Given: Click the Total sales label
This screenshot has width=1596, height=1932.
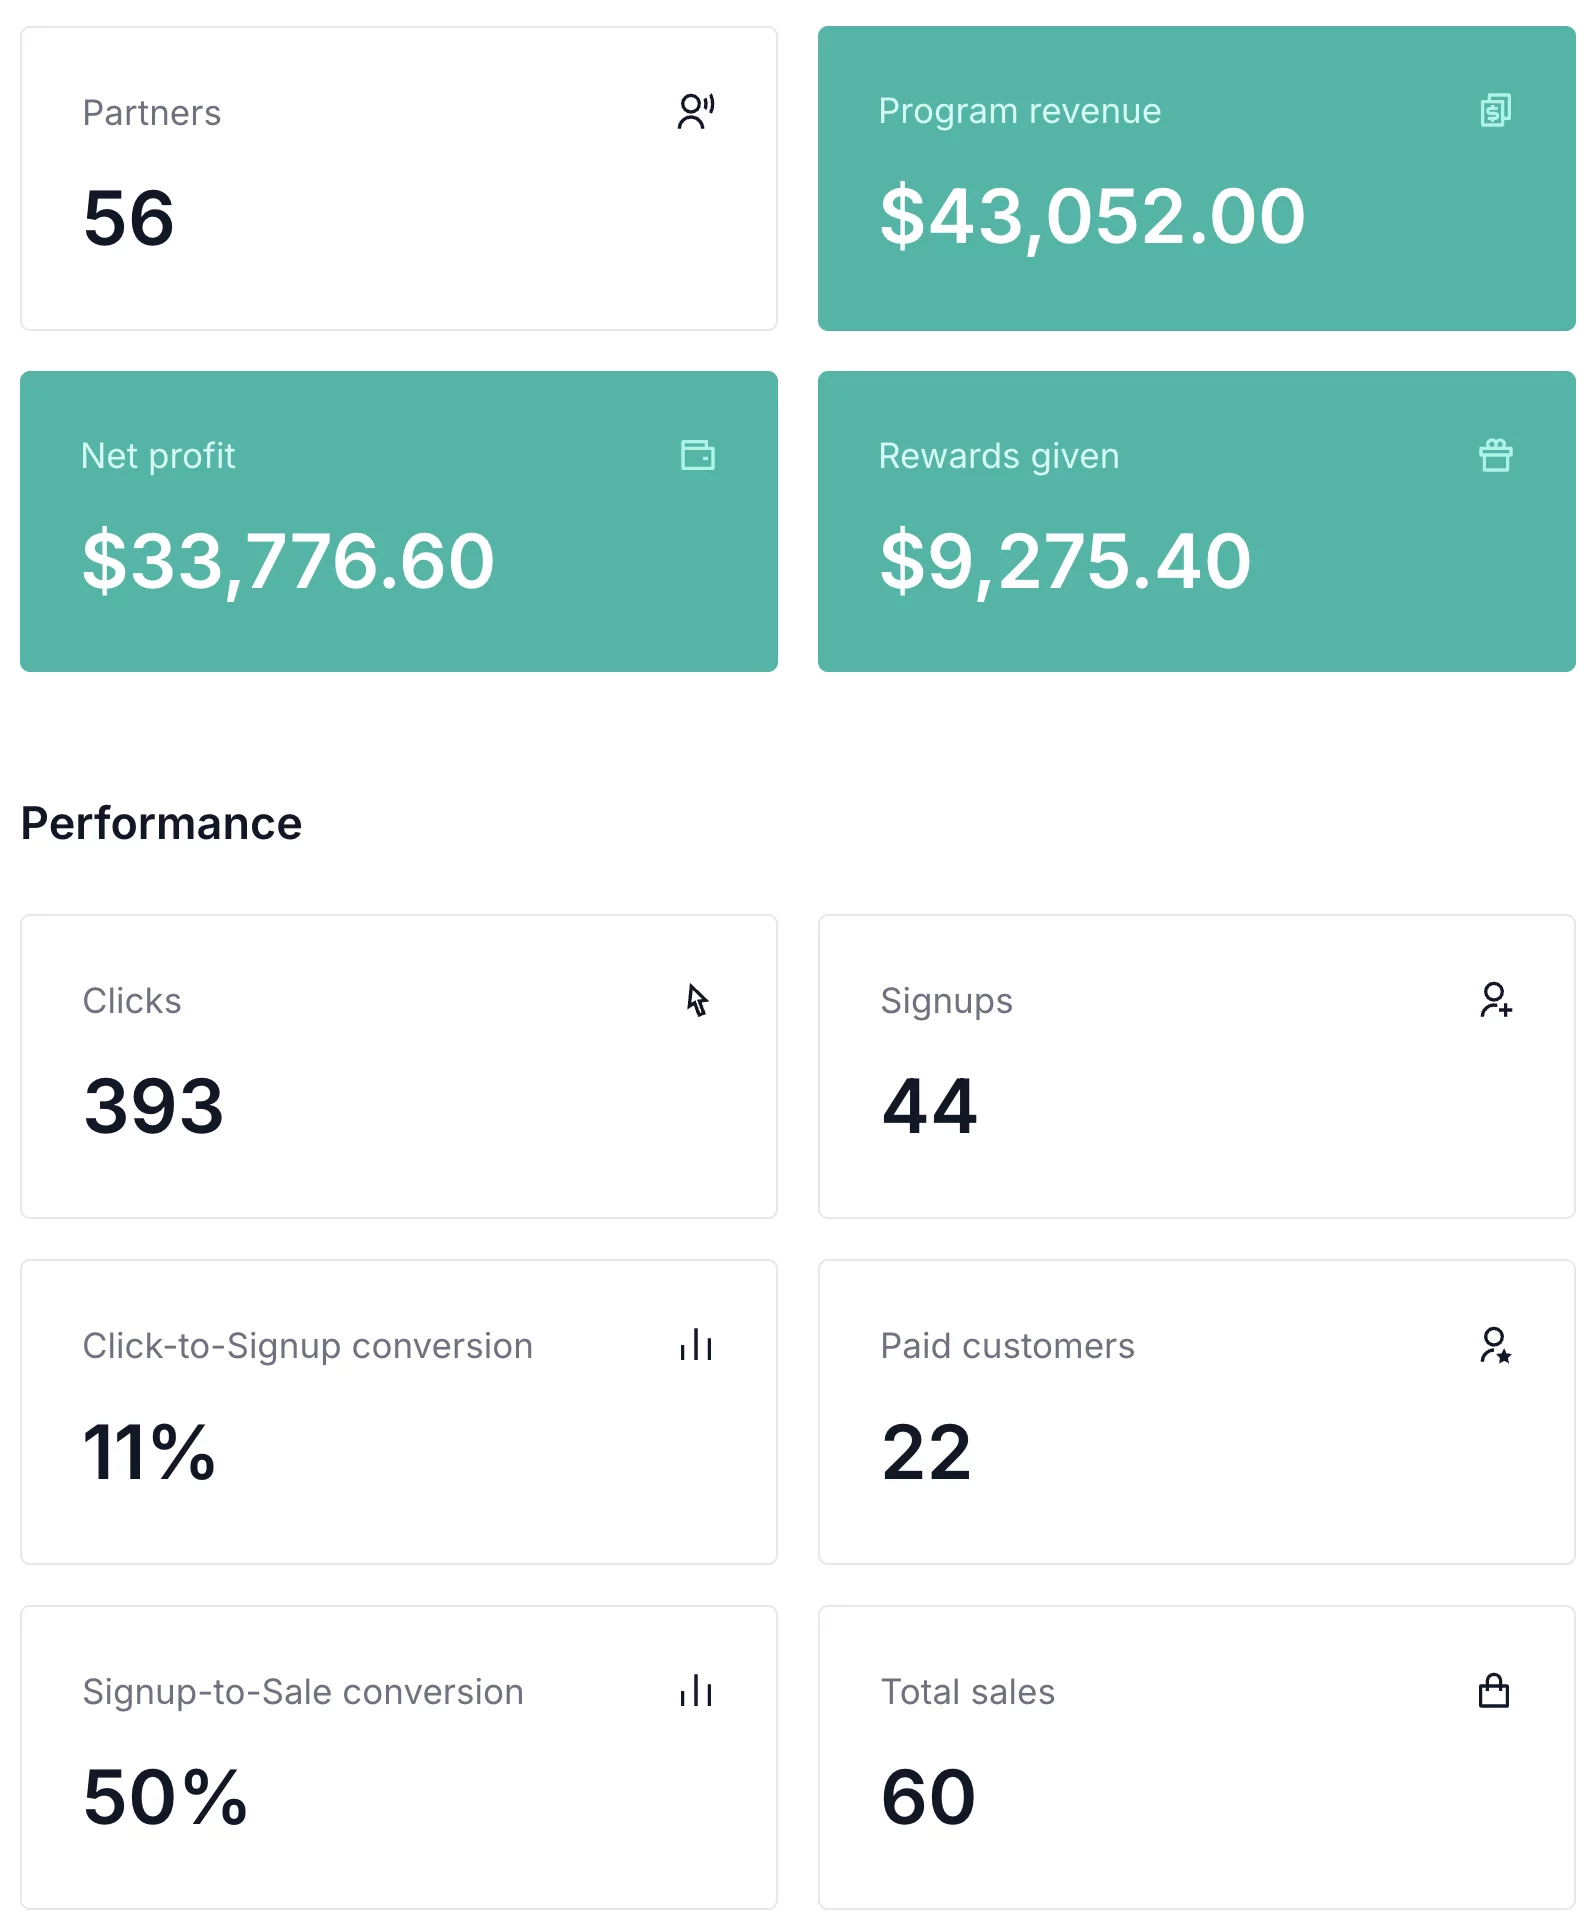Looking at the screenshot, I should (967, 1692).
